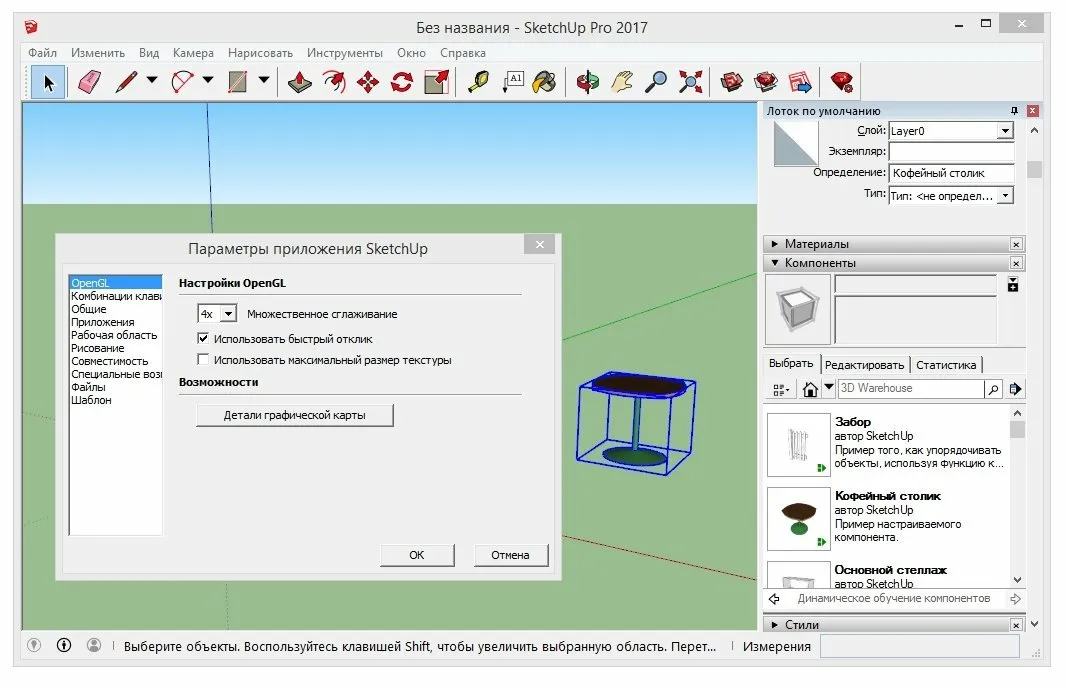1068x686 pixels.
Task: Open the Слой Layer0 dropdown
Action: [x=1004, y=131]
